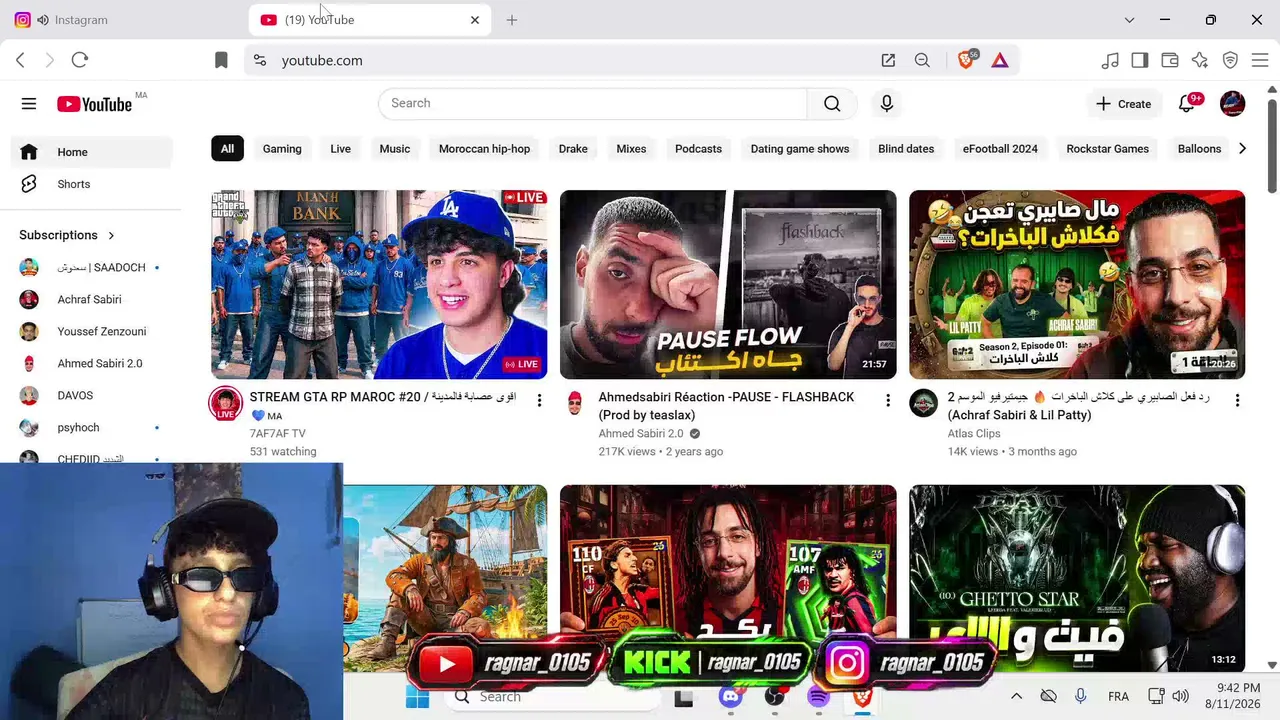Open OBS Studio from the taskbar
The width and height of the screenshot is (1280, 720).
[775, 696]
